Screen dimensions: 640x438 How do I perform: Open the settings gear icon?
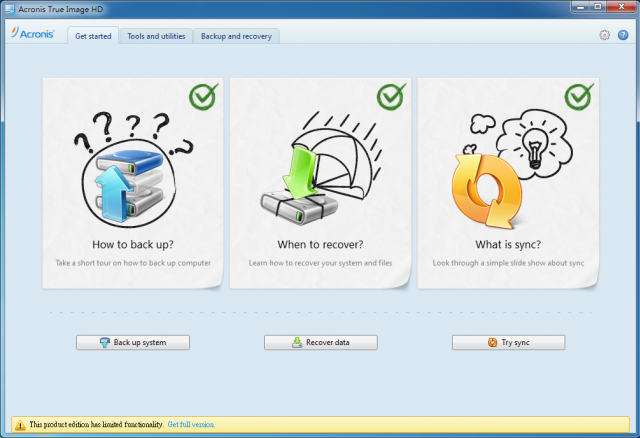[604, 35]
